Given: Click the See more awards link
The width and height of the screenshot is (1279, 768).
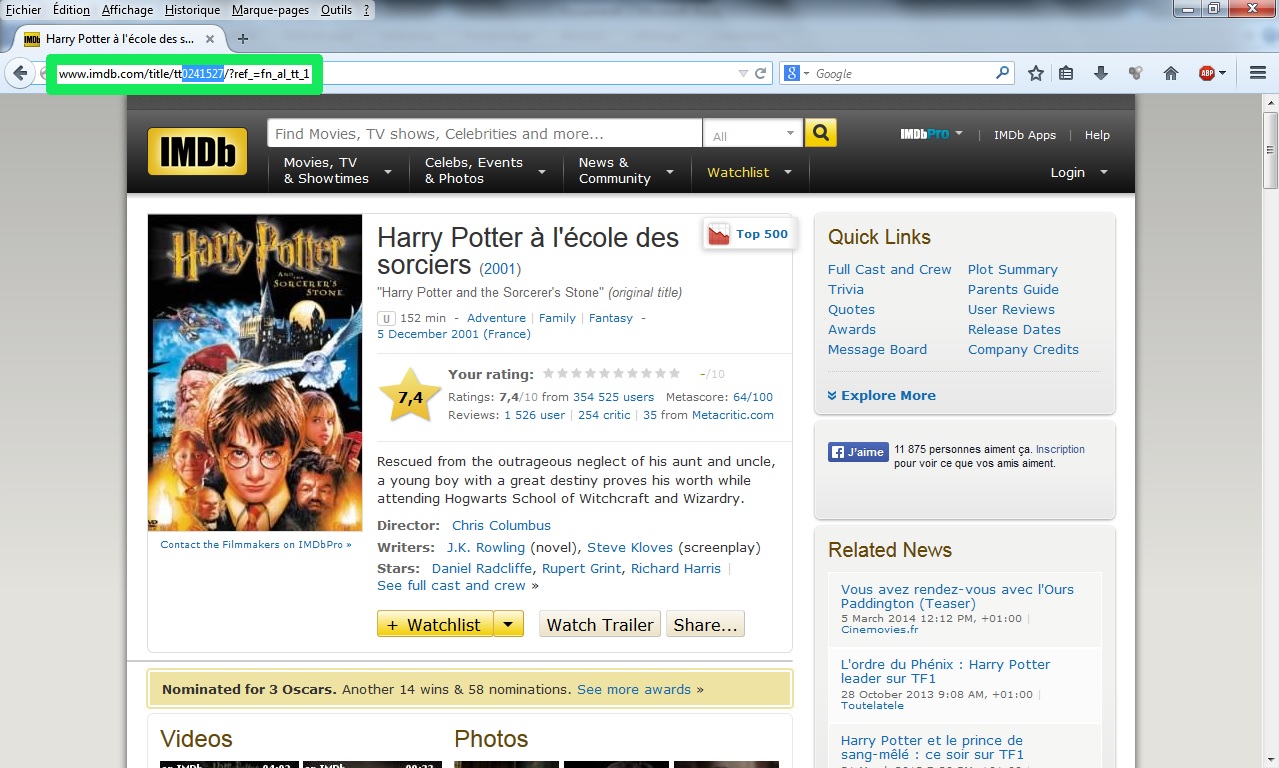Looking at the screenshot, I should 634,689.
